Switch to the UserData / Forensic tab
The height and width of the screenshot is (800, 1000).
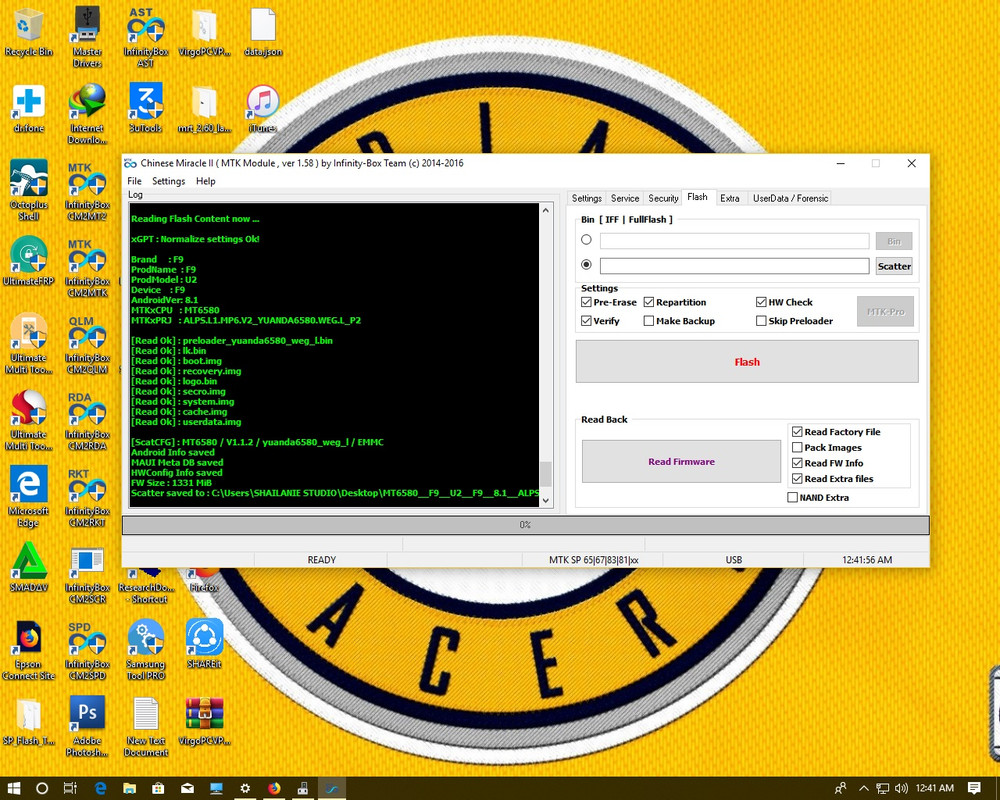790,198
